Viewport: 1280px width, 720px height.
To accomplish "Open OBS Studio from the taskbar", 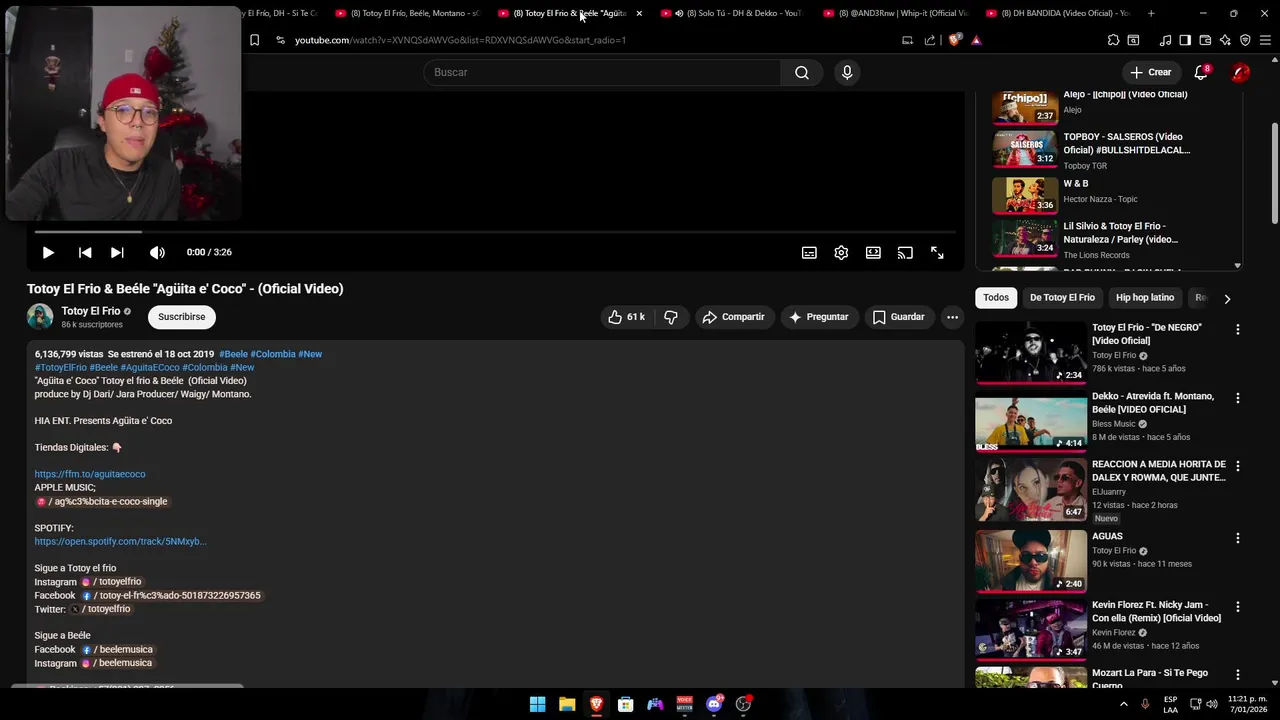I will (743, 704).
